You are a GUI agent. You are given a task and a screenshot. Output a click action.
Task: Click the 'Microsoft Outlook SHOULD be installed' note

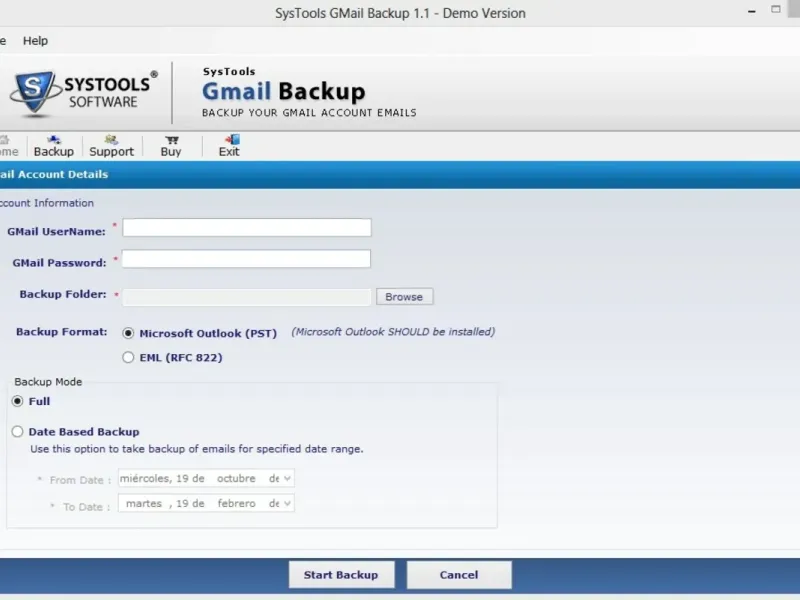click(x=393, y=332)
